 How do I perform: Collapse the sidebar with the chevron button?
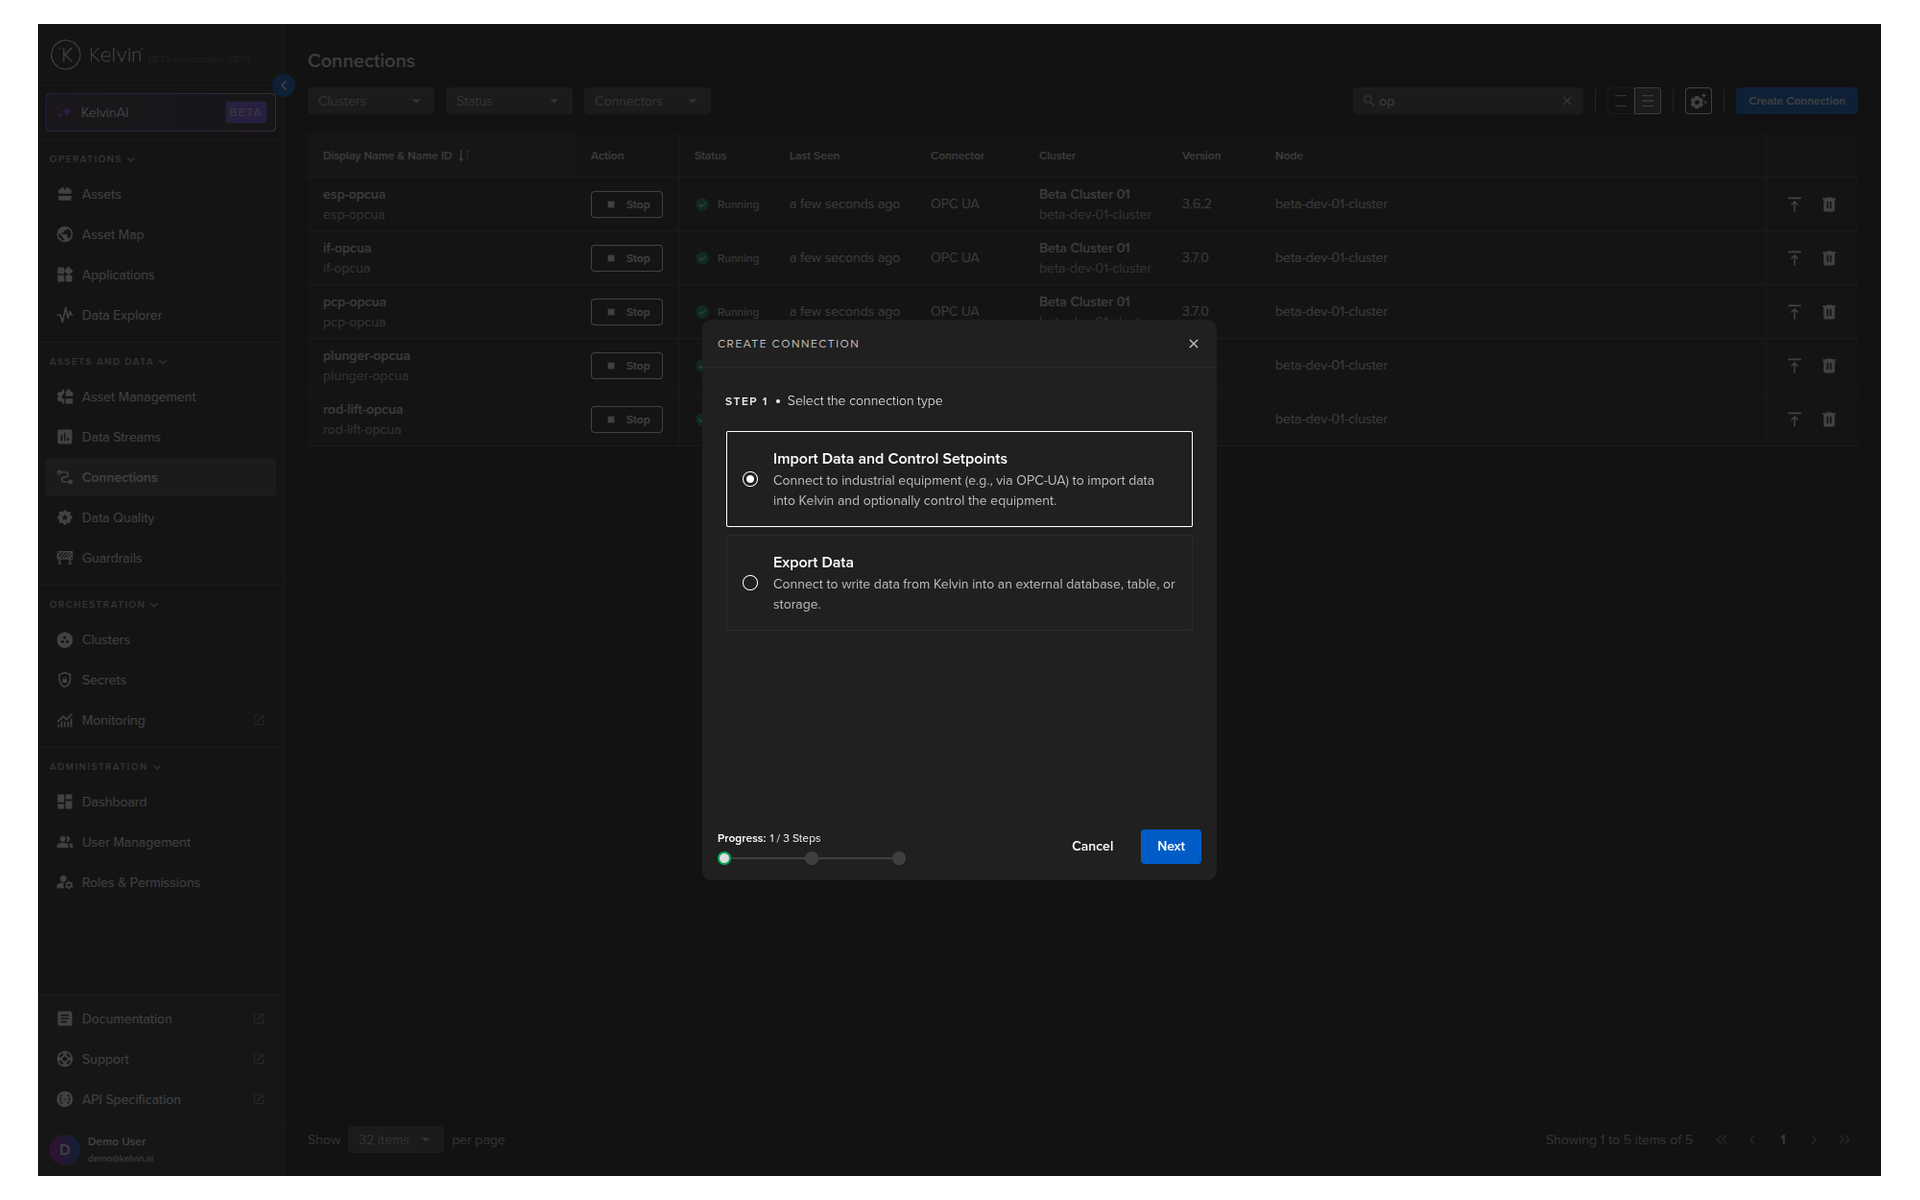(x=284, y=86)
